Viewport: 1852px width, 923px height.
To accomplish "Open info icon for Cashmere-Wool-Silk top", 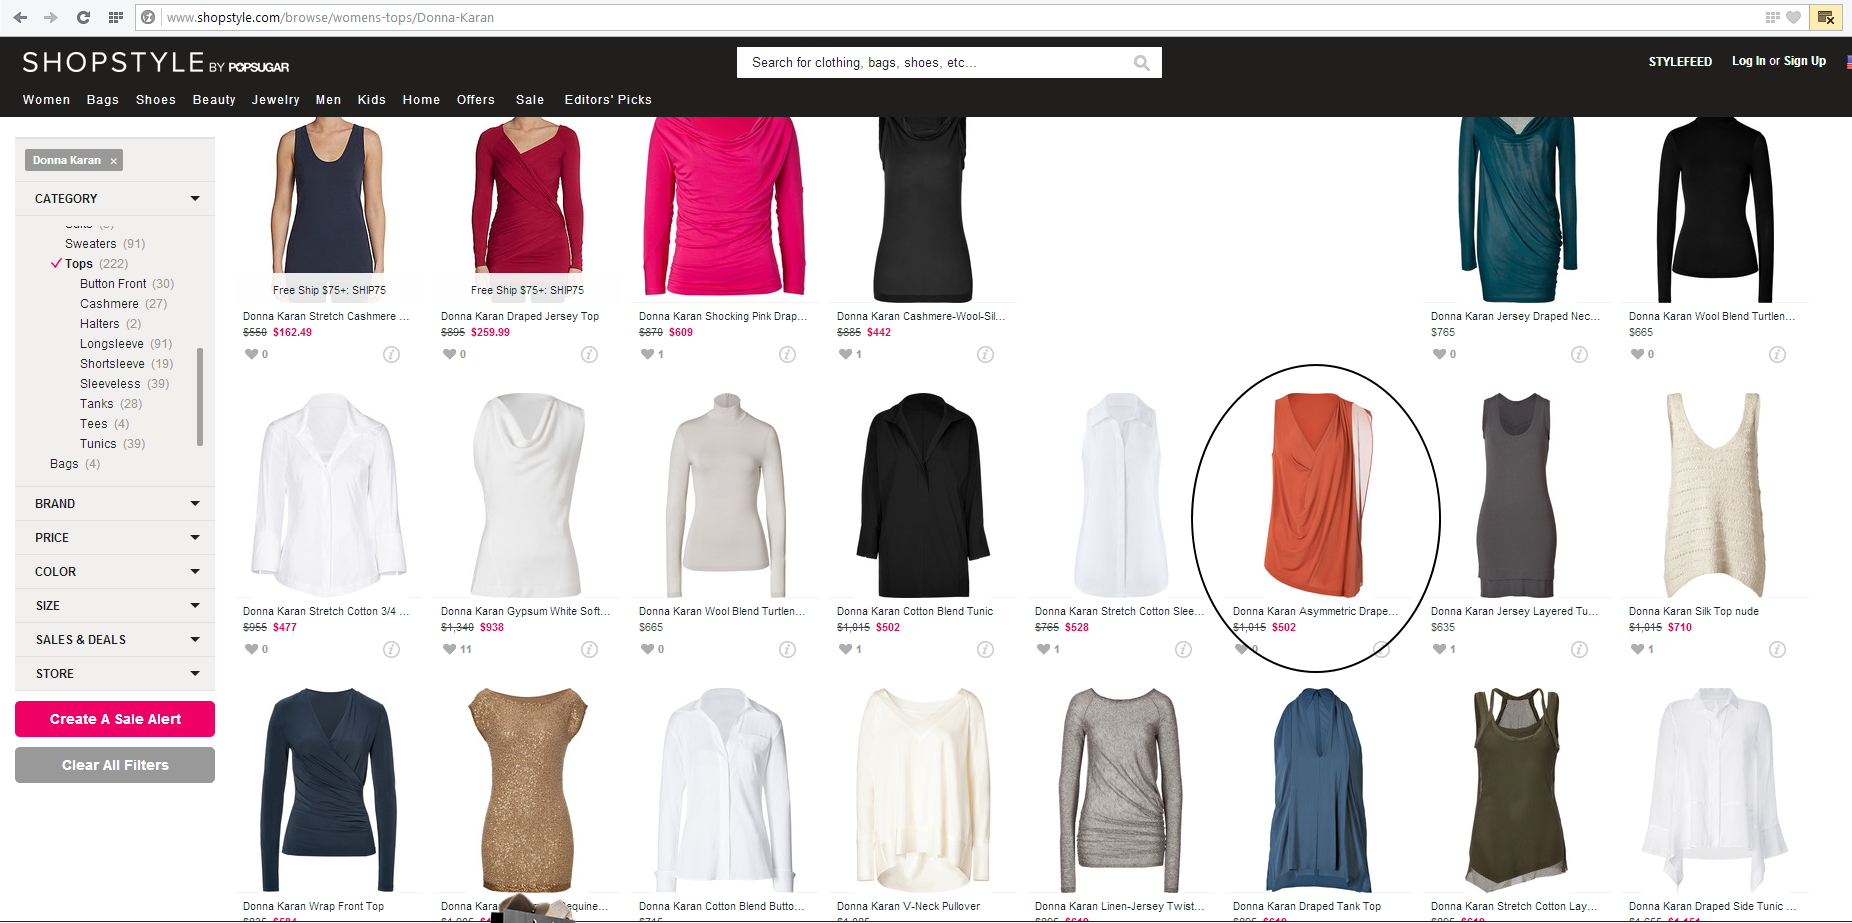I will tap(985, 354).
